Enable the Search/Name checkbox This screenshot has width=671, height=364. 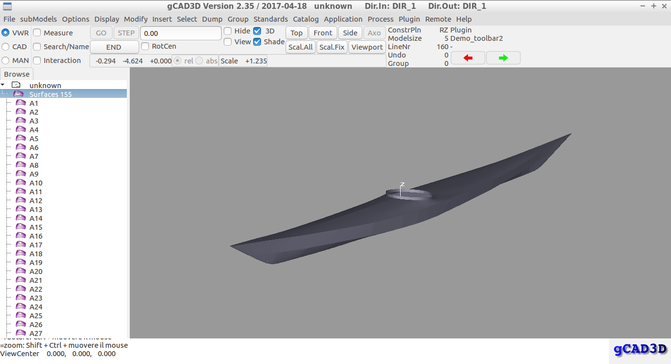click(37, 47)
